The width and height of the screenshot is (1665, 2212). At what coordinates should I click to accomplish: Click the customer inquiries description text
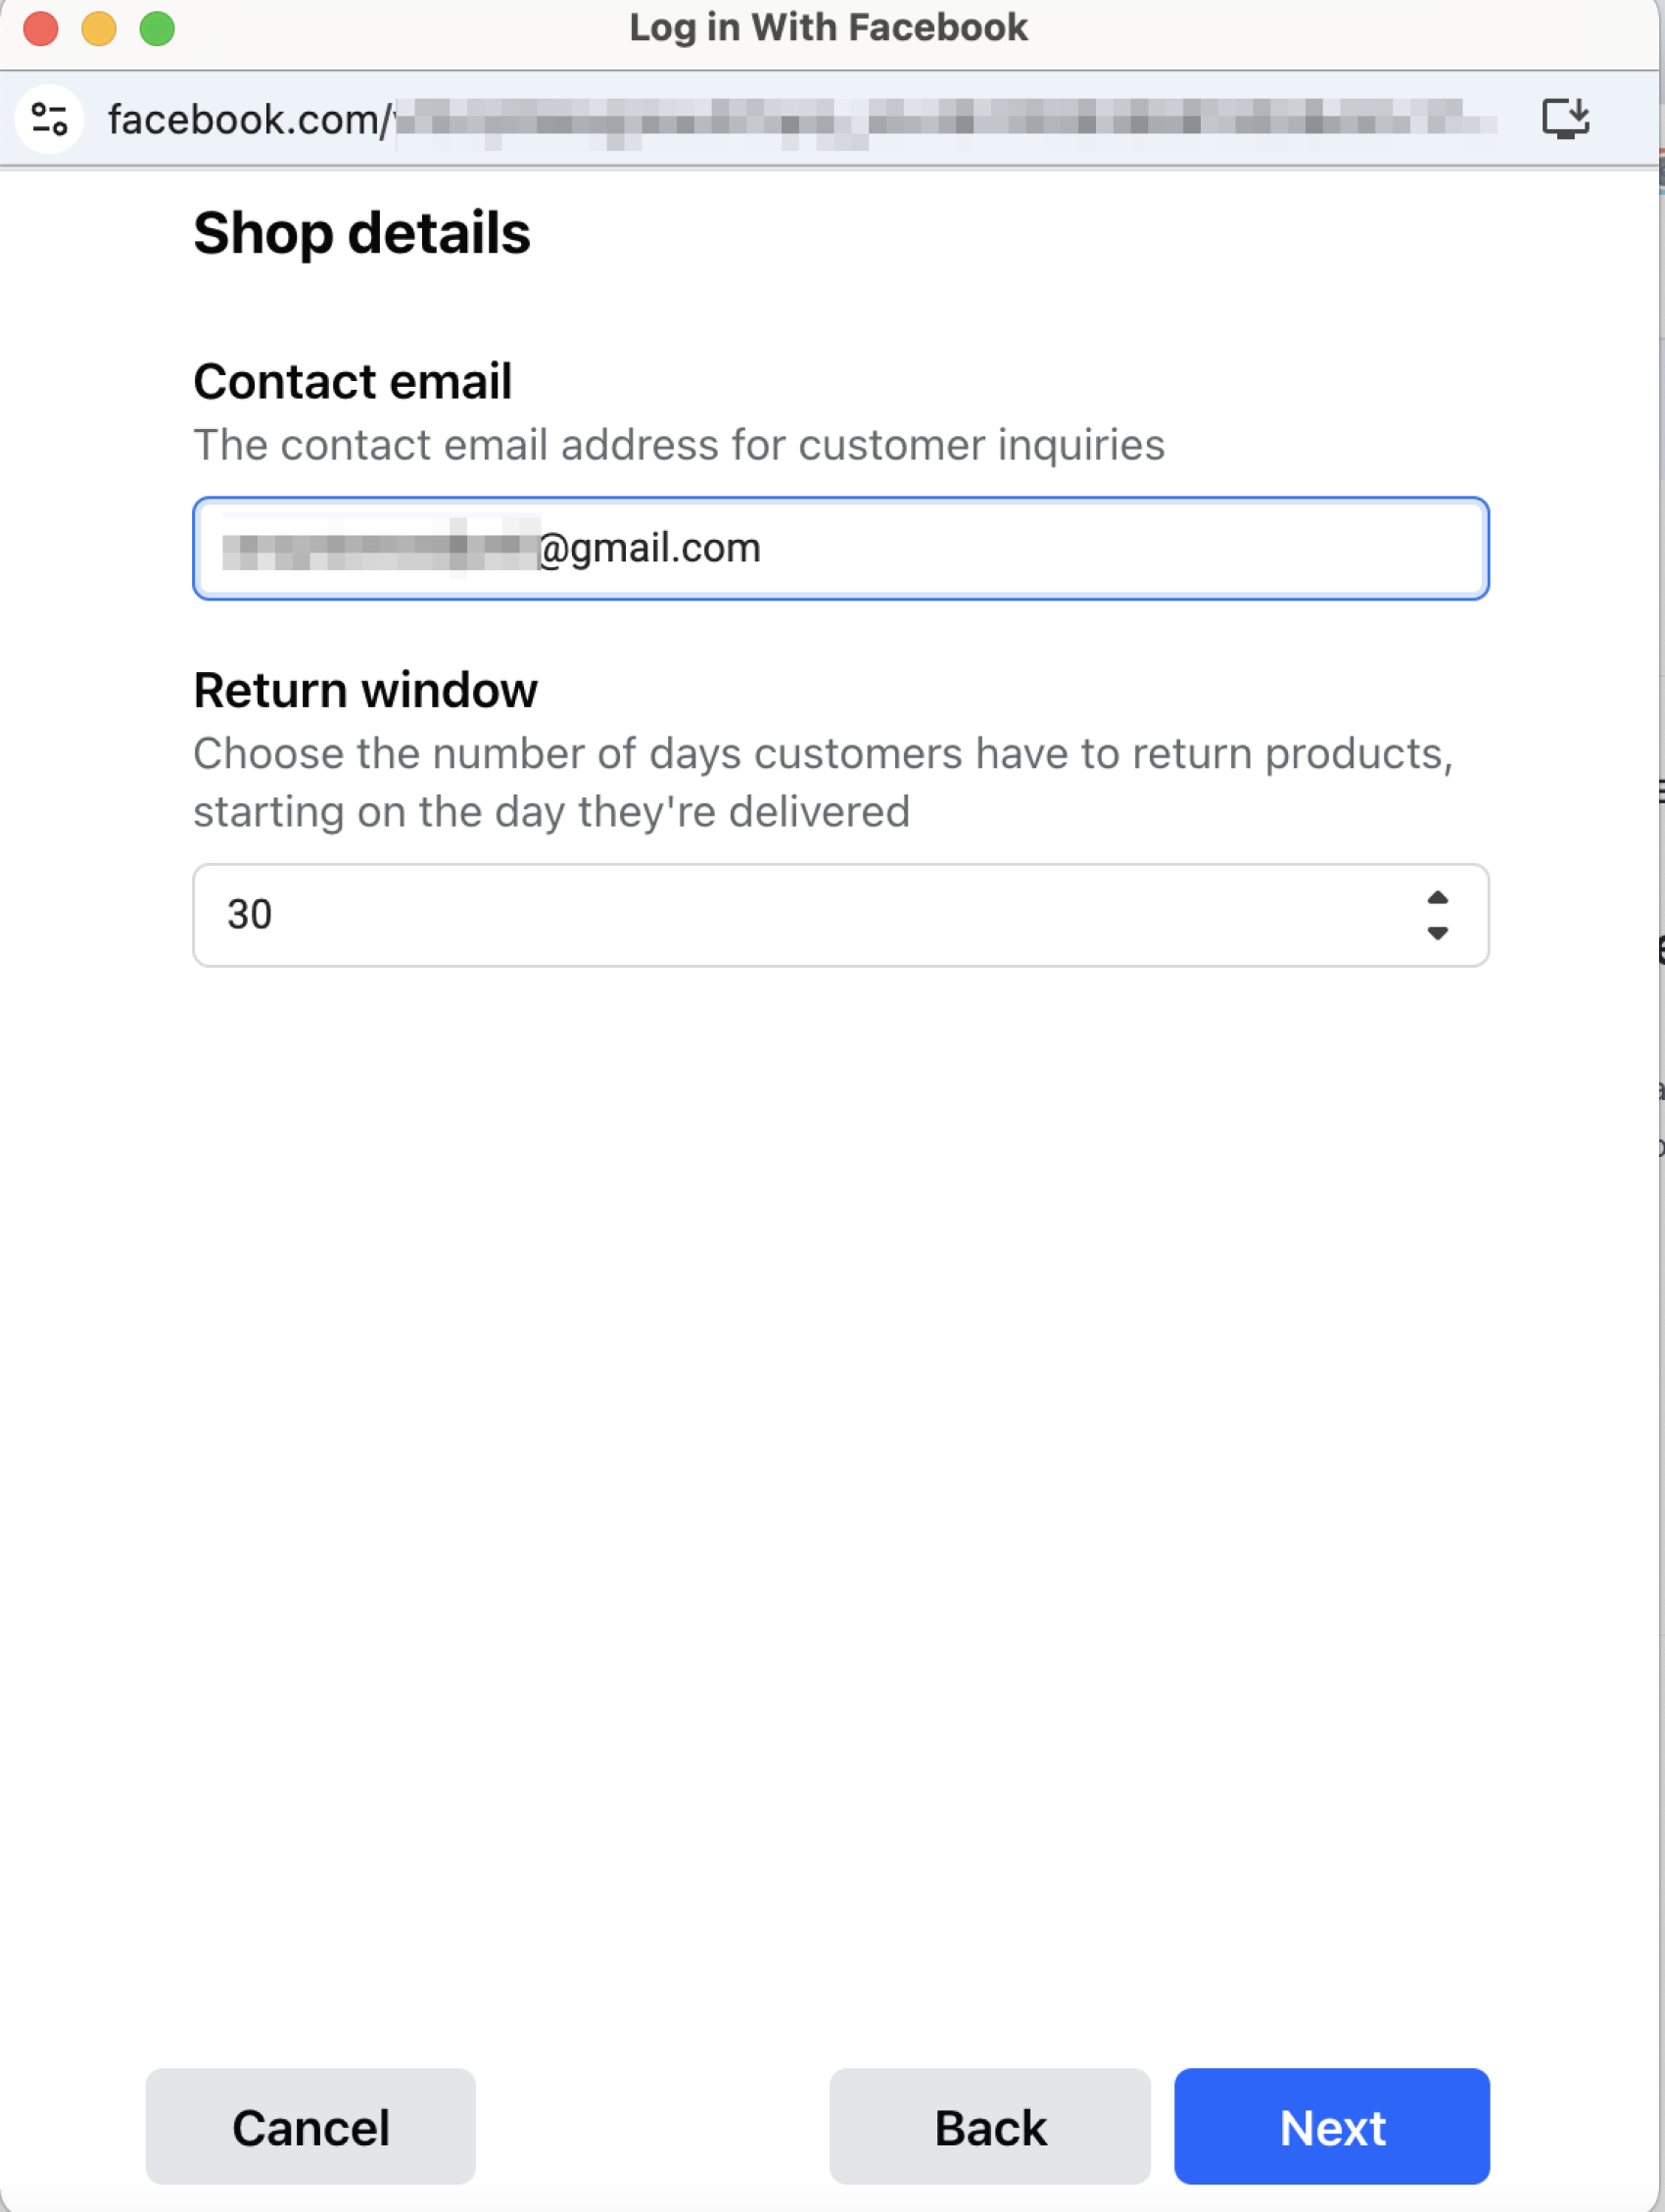pyautogui.click(x=679, y=445)
